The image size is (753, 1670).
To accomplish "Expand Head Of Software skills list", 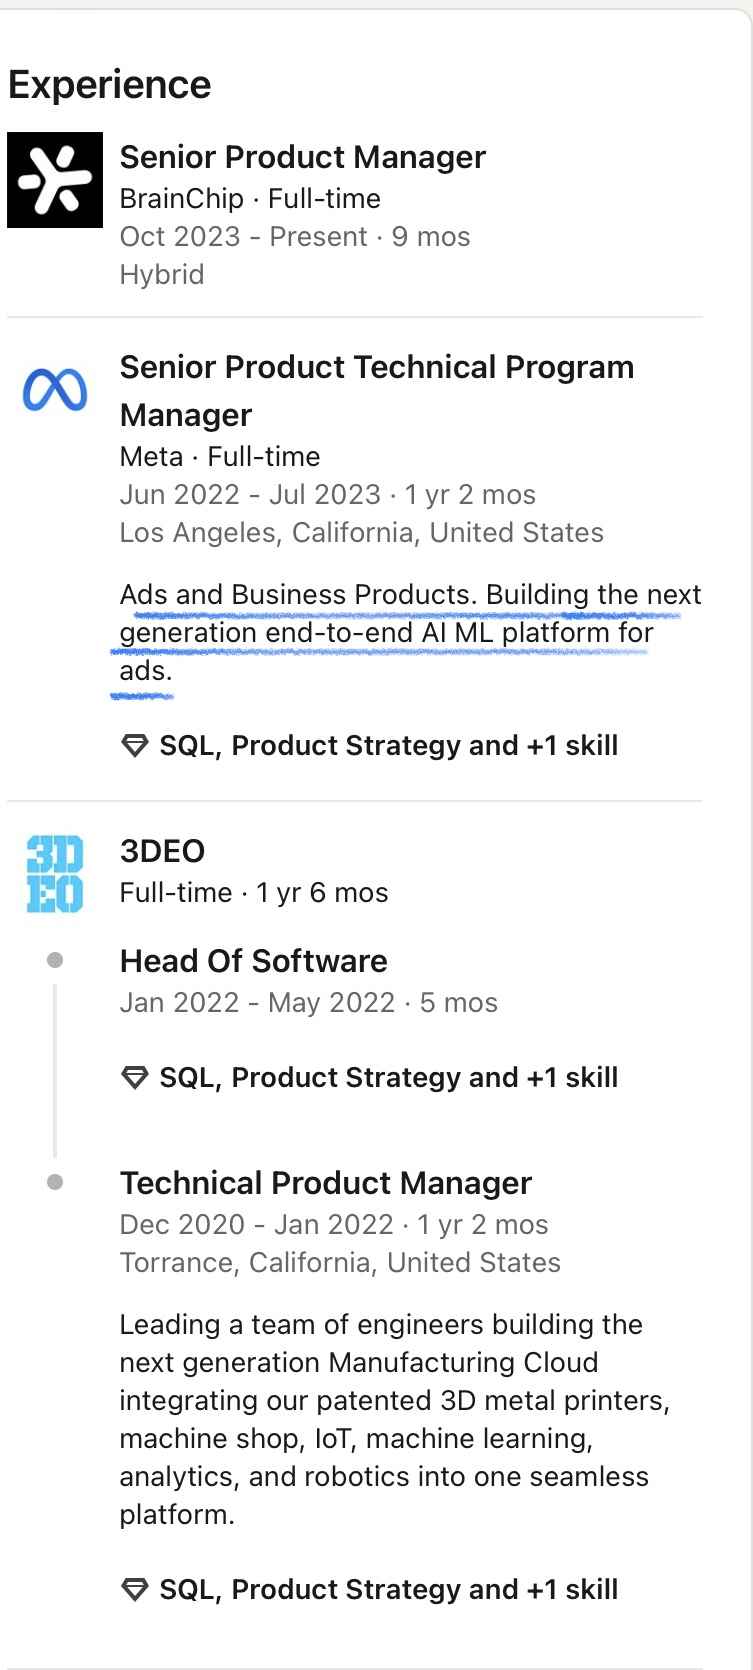I will 388,1078.
